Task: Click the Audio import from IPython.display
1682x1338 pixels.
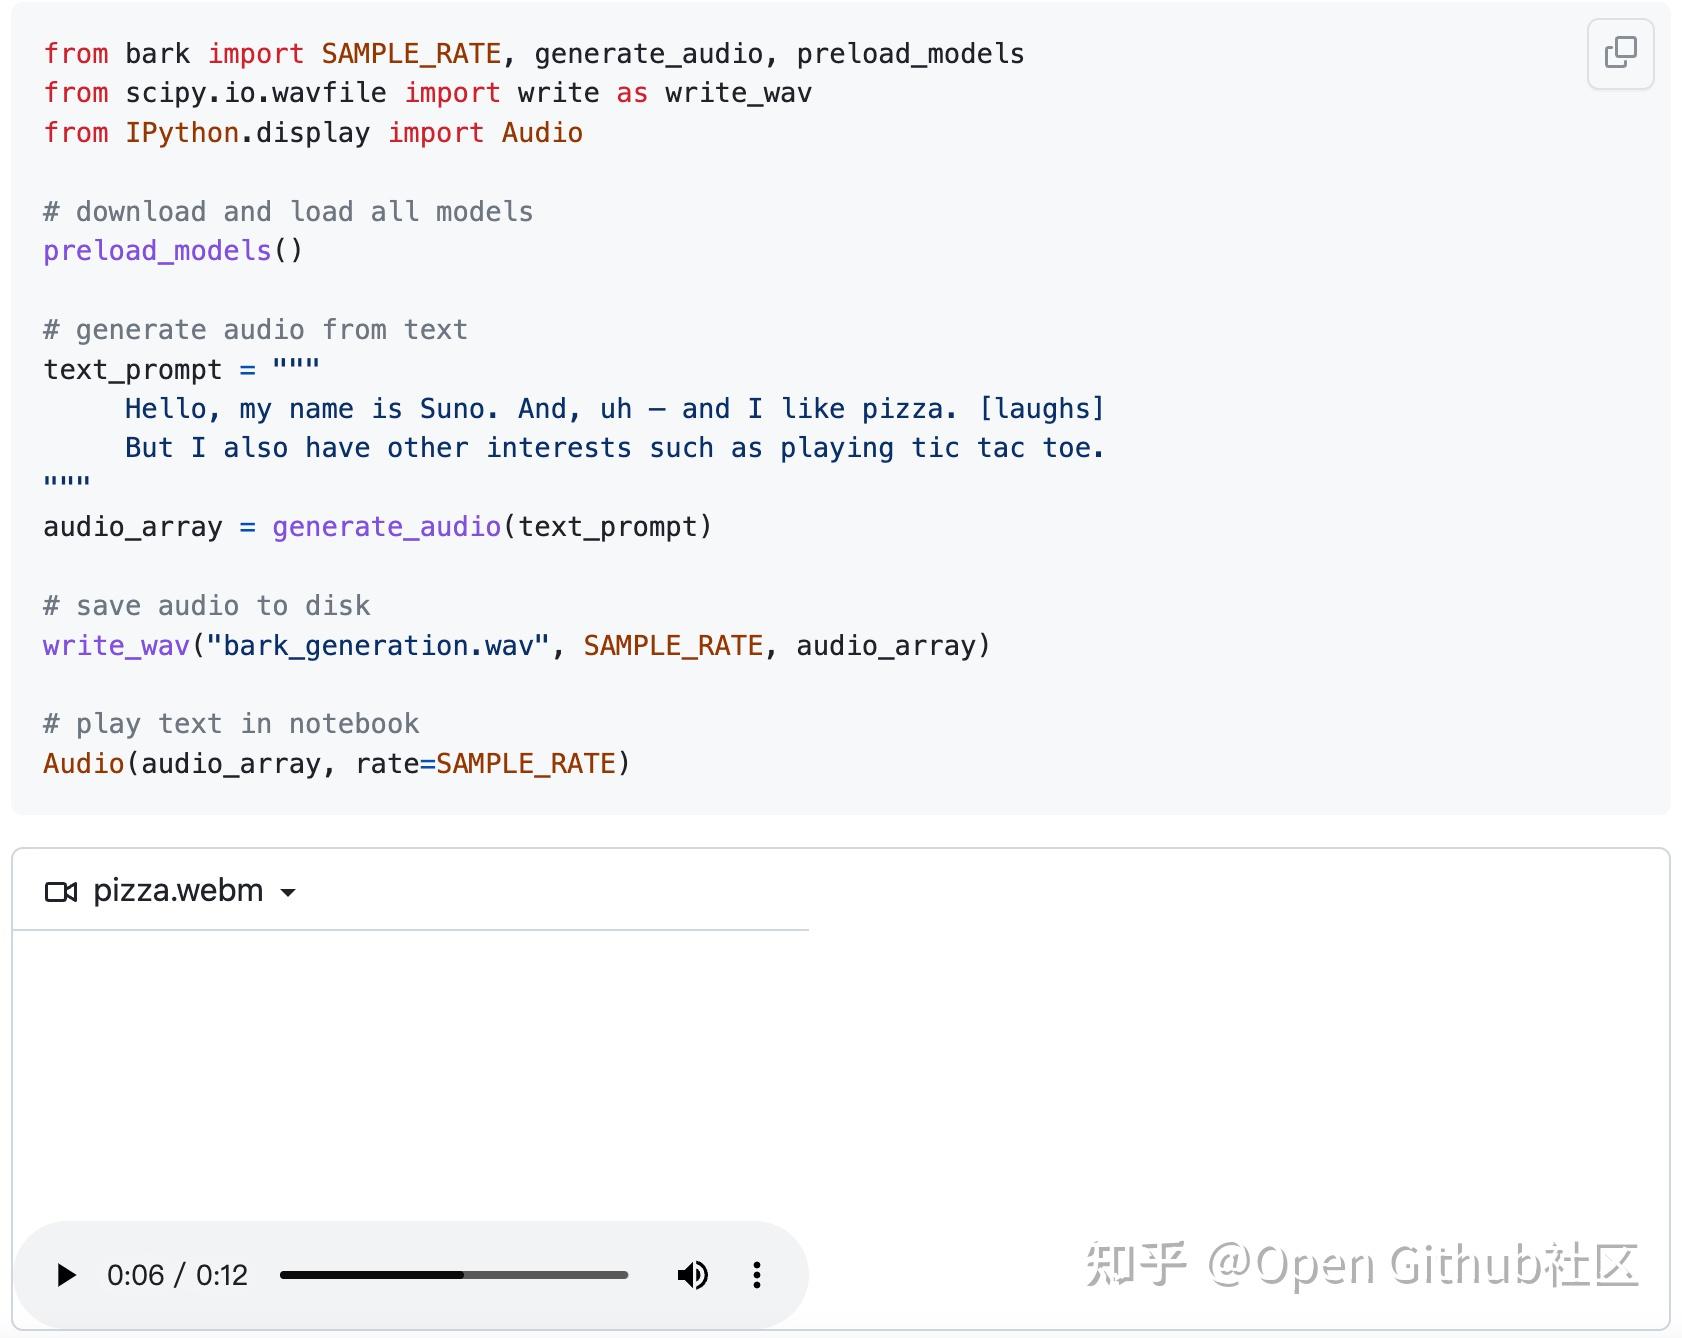Action: click(x=541, y=132)
